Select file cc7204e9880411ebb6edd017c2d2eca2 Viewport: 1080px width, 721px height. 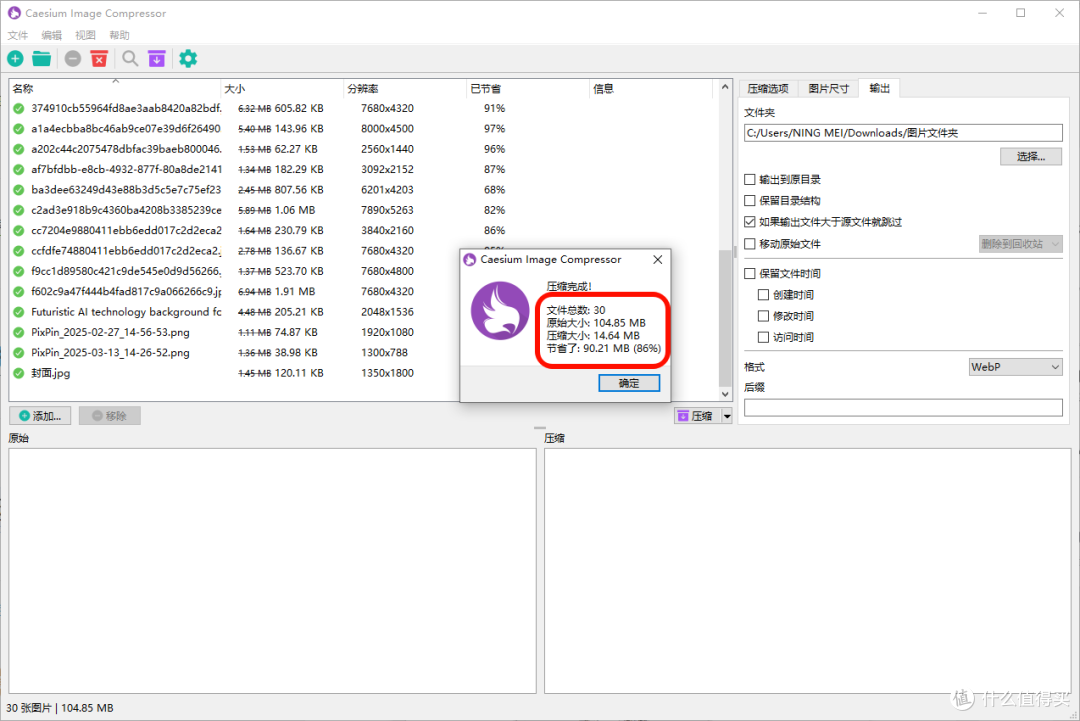coord(126,230)
